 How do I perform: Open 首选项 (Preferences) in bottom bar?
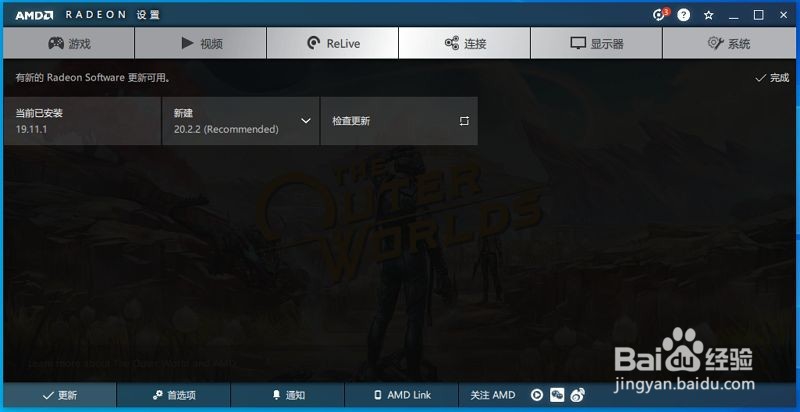[x=174, y=395]
